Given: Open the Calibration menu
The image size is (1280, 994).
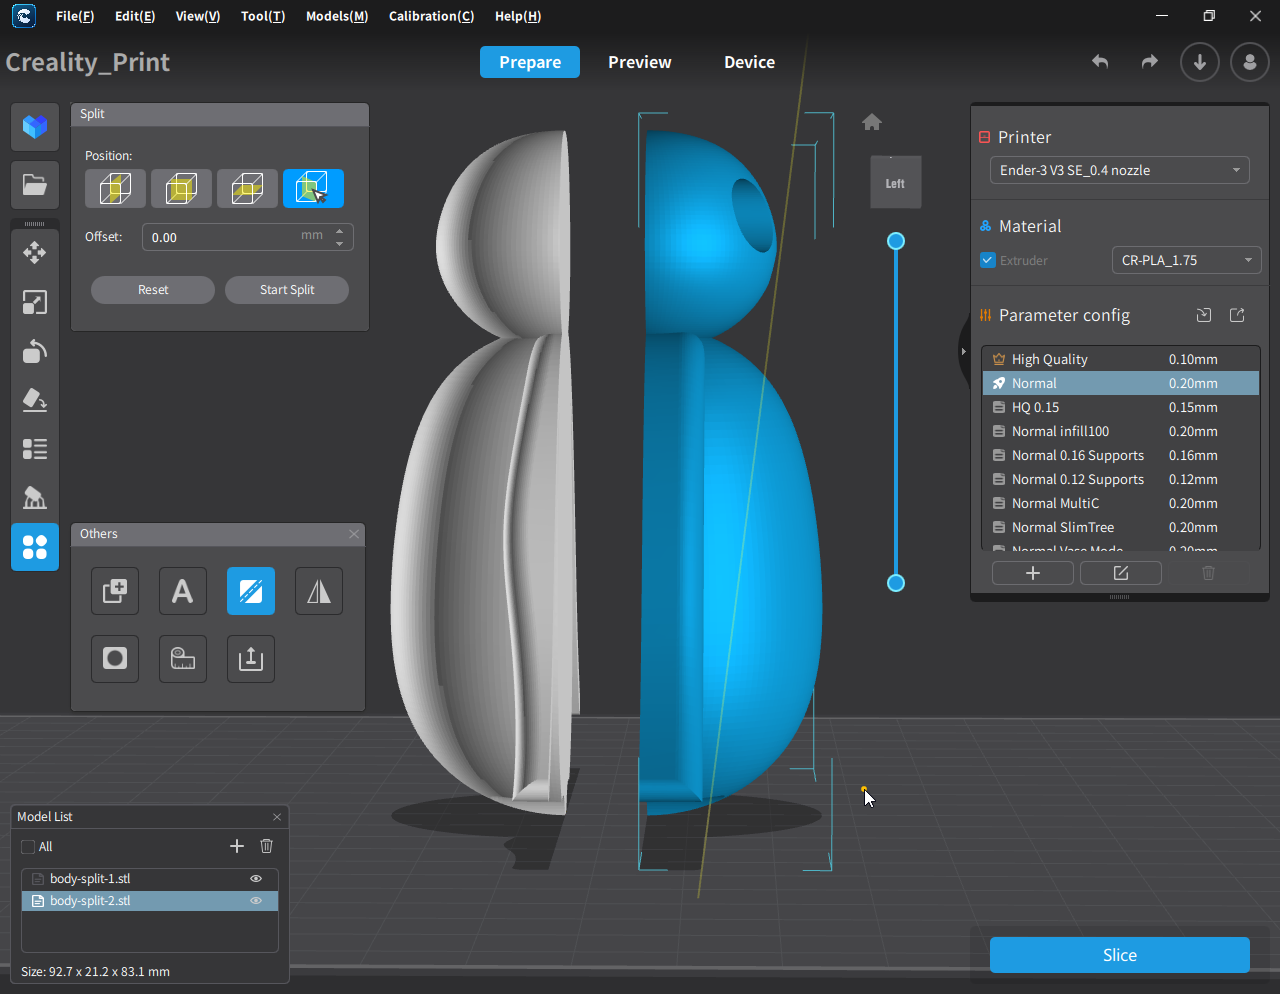Looking at the screenshot, I should click(x=431, y=16).
